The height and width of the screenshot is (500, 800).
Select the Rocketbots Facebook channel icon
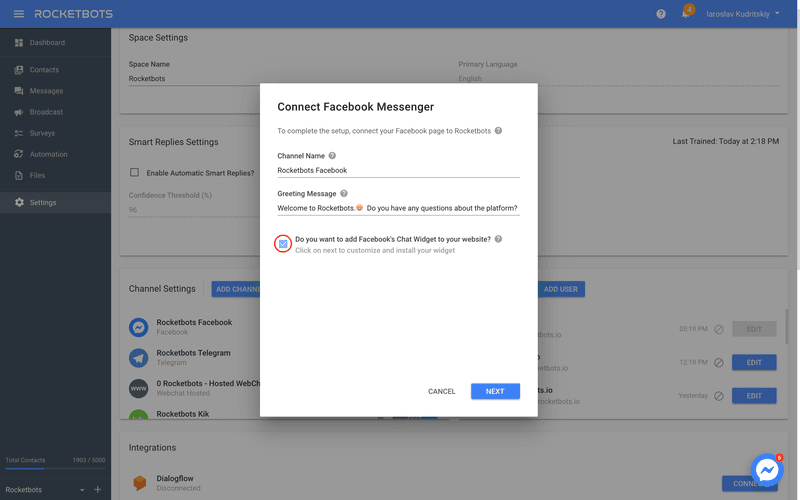[138, 327]
